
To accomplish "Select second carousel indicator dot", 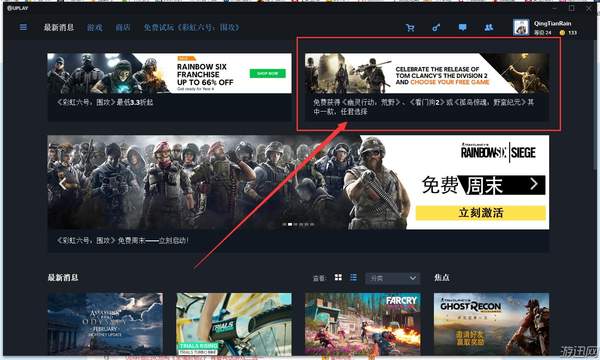I will tap(290, 225).
